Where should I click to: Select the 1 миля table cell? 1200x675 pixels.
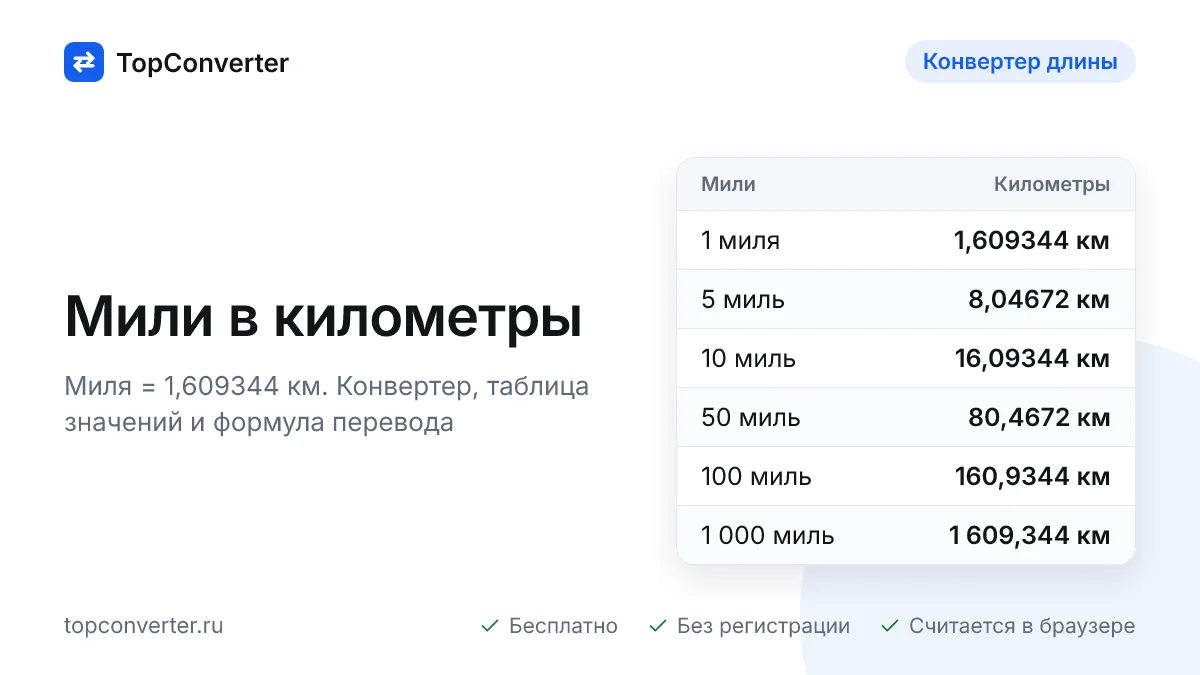[740, 241]
